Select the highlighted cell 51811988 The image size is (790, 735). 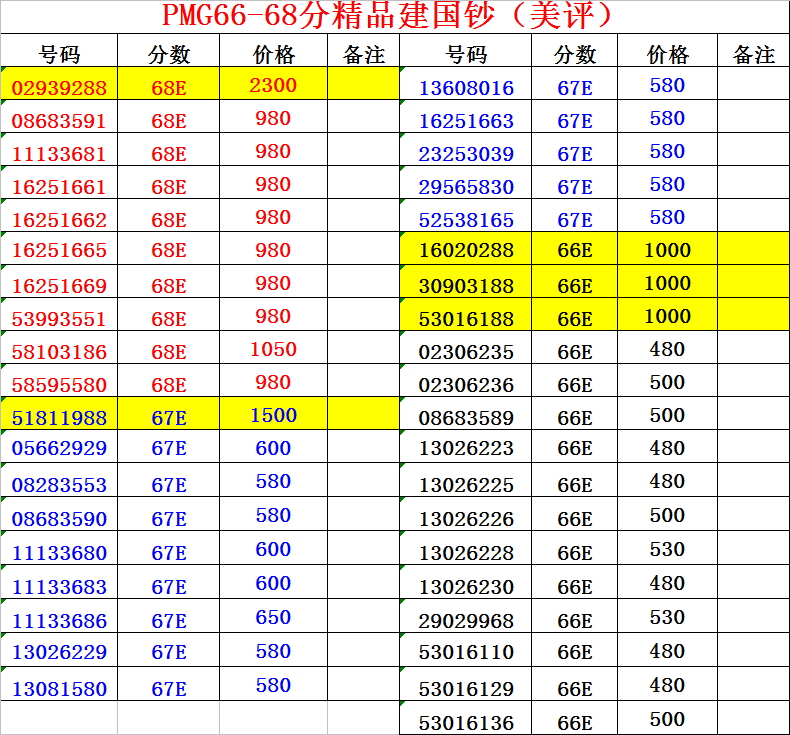(x=59, y=417)
